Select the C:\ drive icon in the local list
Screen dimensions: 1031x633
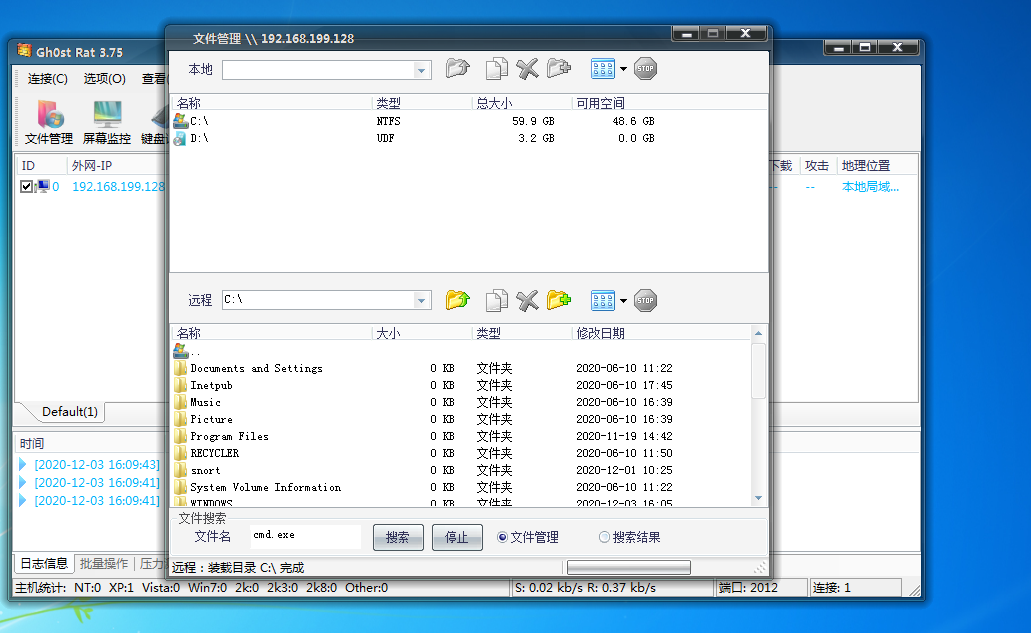coord(181,121)
